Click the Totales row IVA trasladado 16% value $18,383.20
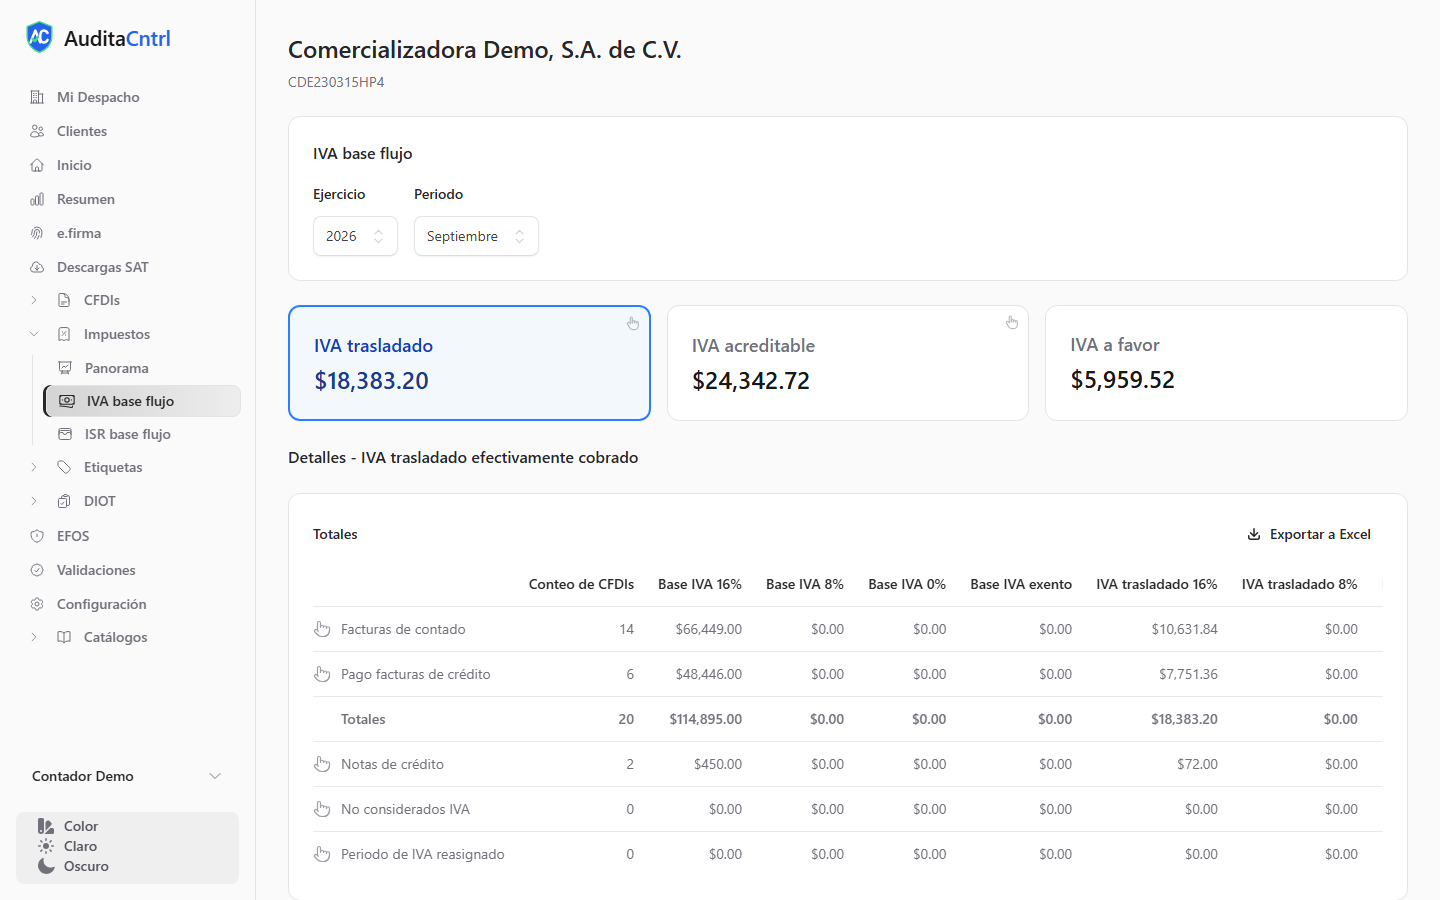This screenshot has width=1440, height=900. [x=1184, y=719]
